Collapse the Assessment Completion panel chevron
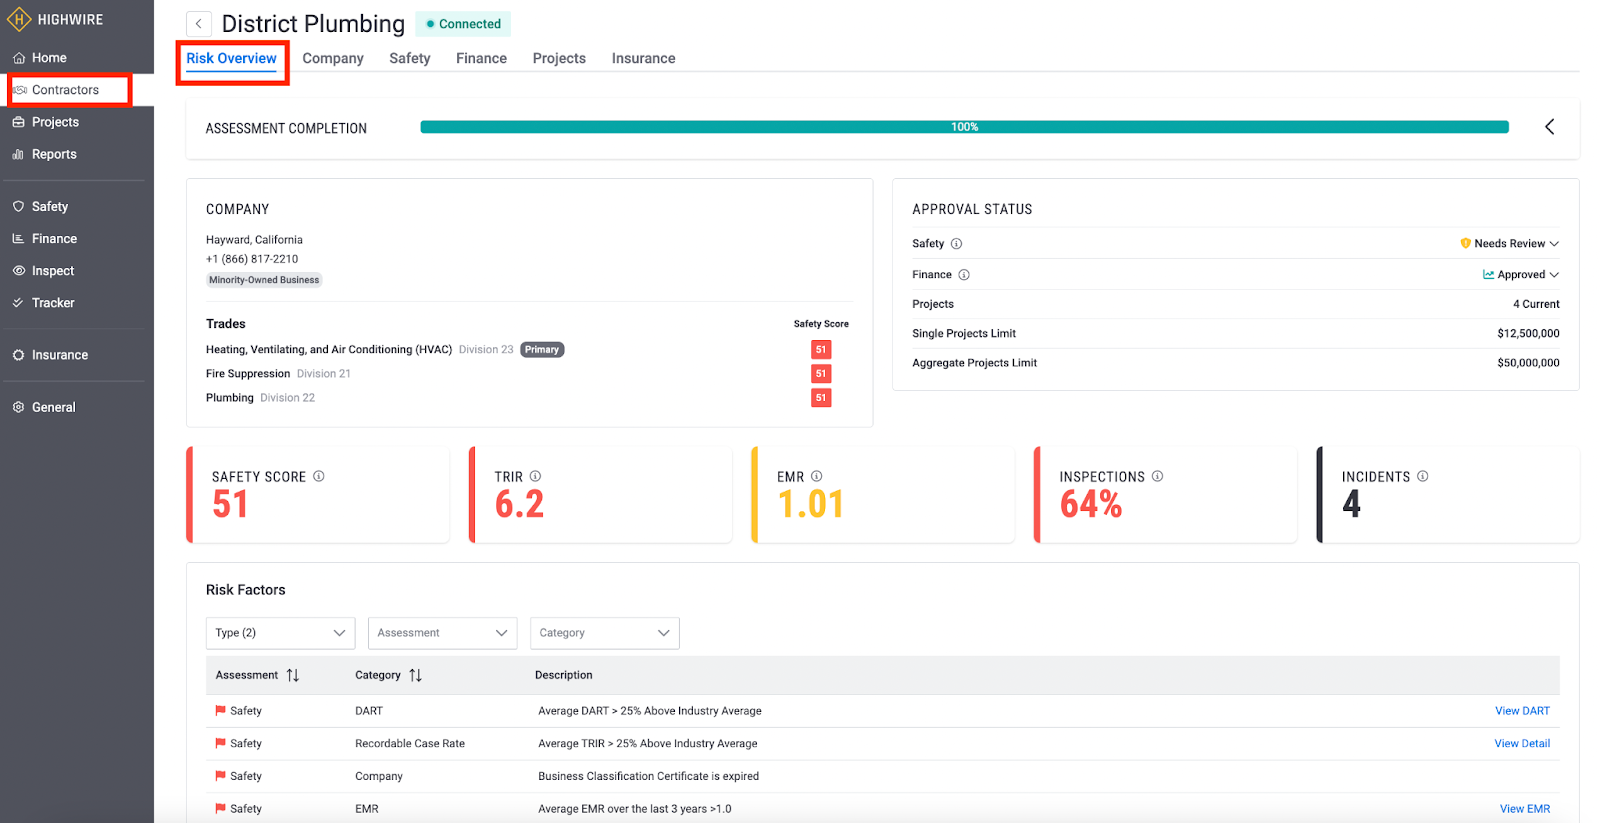1600x823 pixels. pyautogui.click(x=1549, y=127)
